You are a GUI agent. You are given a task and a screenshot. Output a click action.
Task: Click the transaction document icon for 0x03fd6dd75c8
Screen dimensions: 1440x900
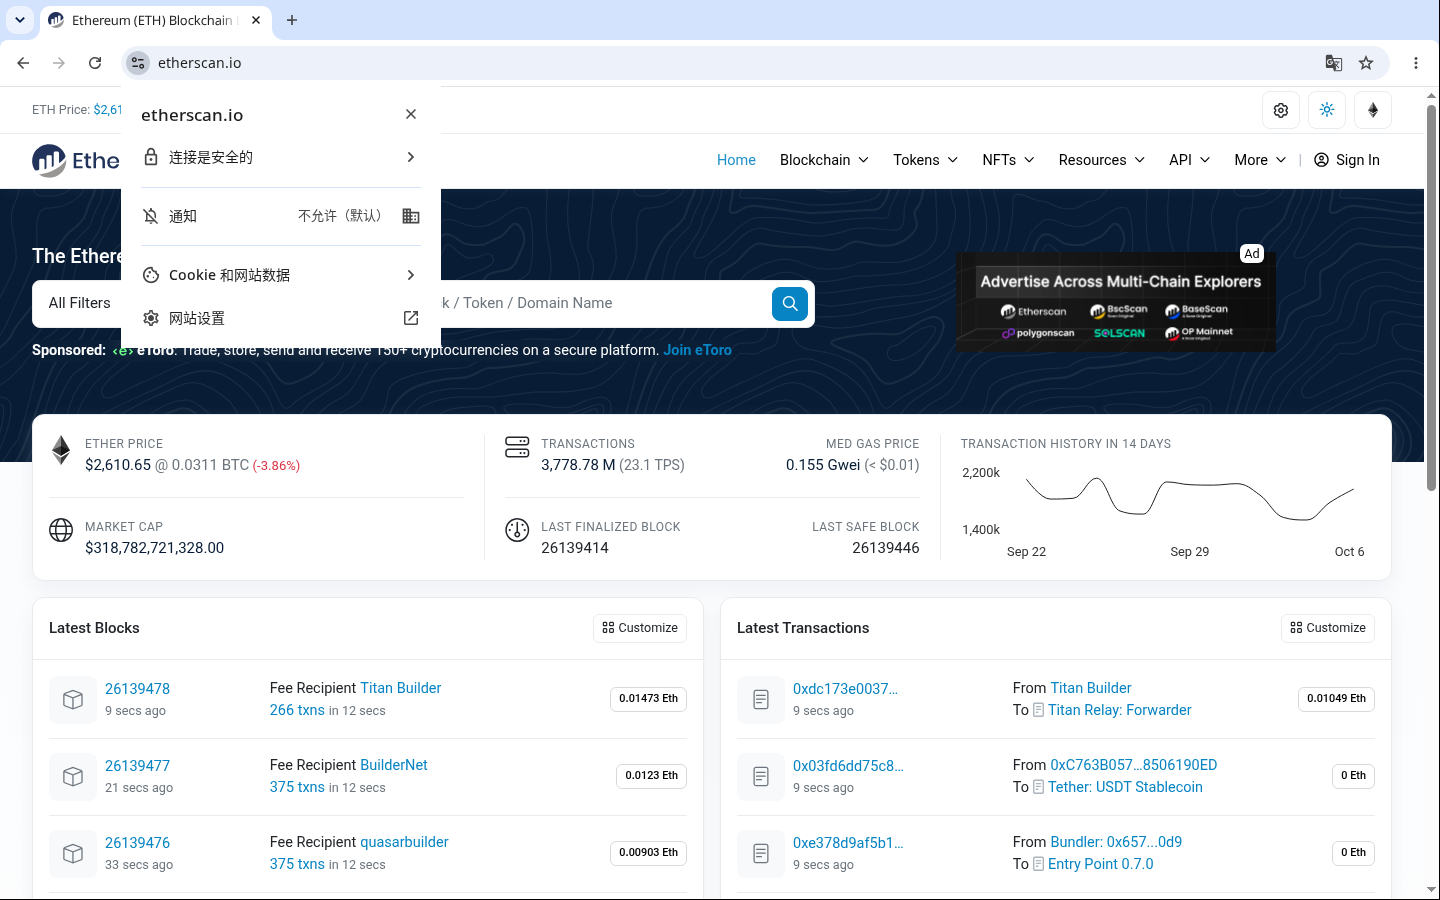(x=761, y=776)
